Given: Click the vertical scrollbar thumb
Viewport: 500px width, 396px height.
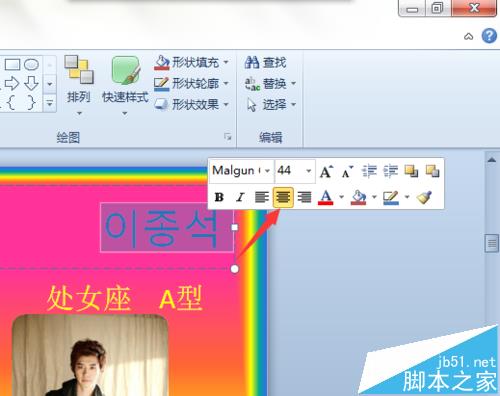Looking at the screenshot, I should click(x=492, y=244).
